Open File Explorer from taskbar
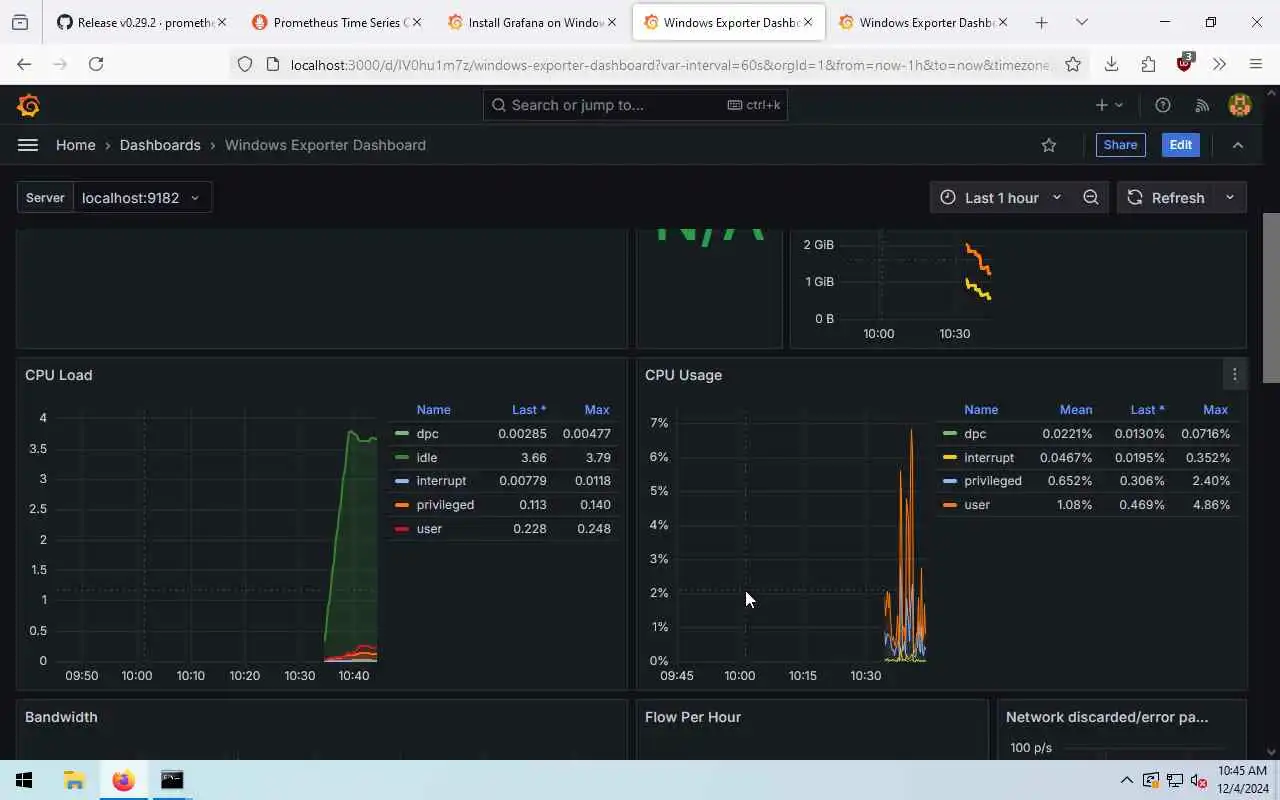The width and height of the screenshot is (1280, 800). pos(74,780)
